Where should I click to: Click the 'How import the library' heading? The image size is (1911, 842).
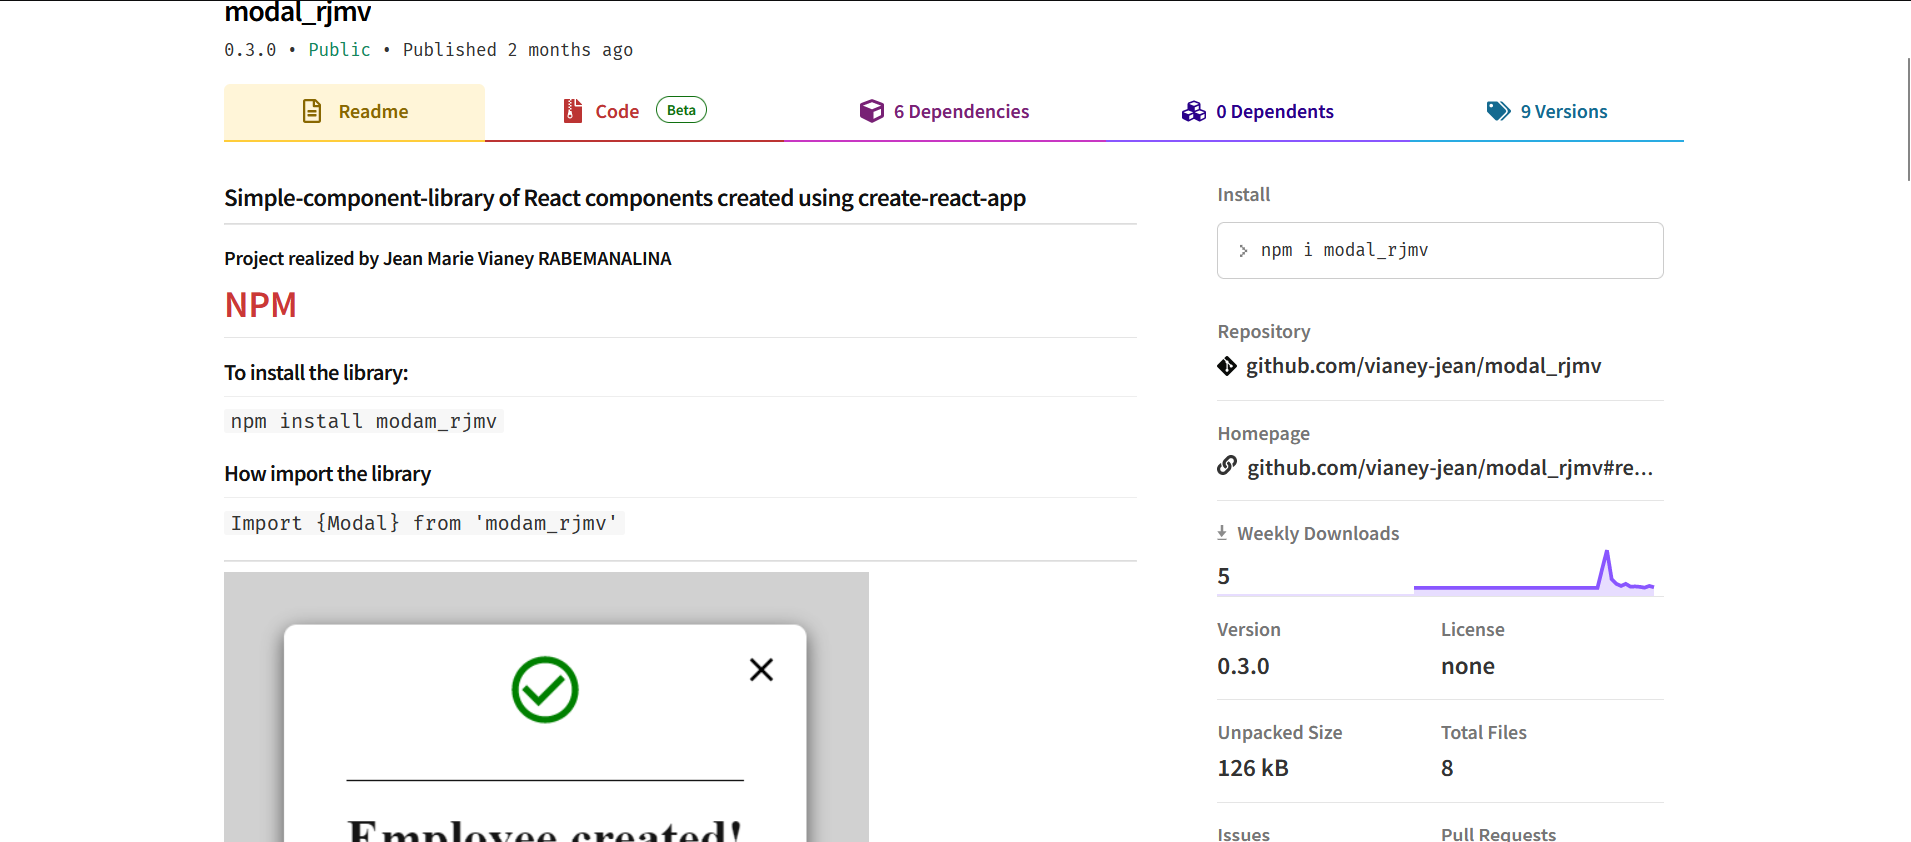coord(328,474)
